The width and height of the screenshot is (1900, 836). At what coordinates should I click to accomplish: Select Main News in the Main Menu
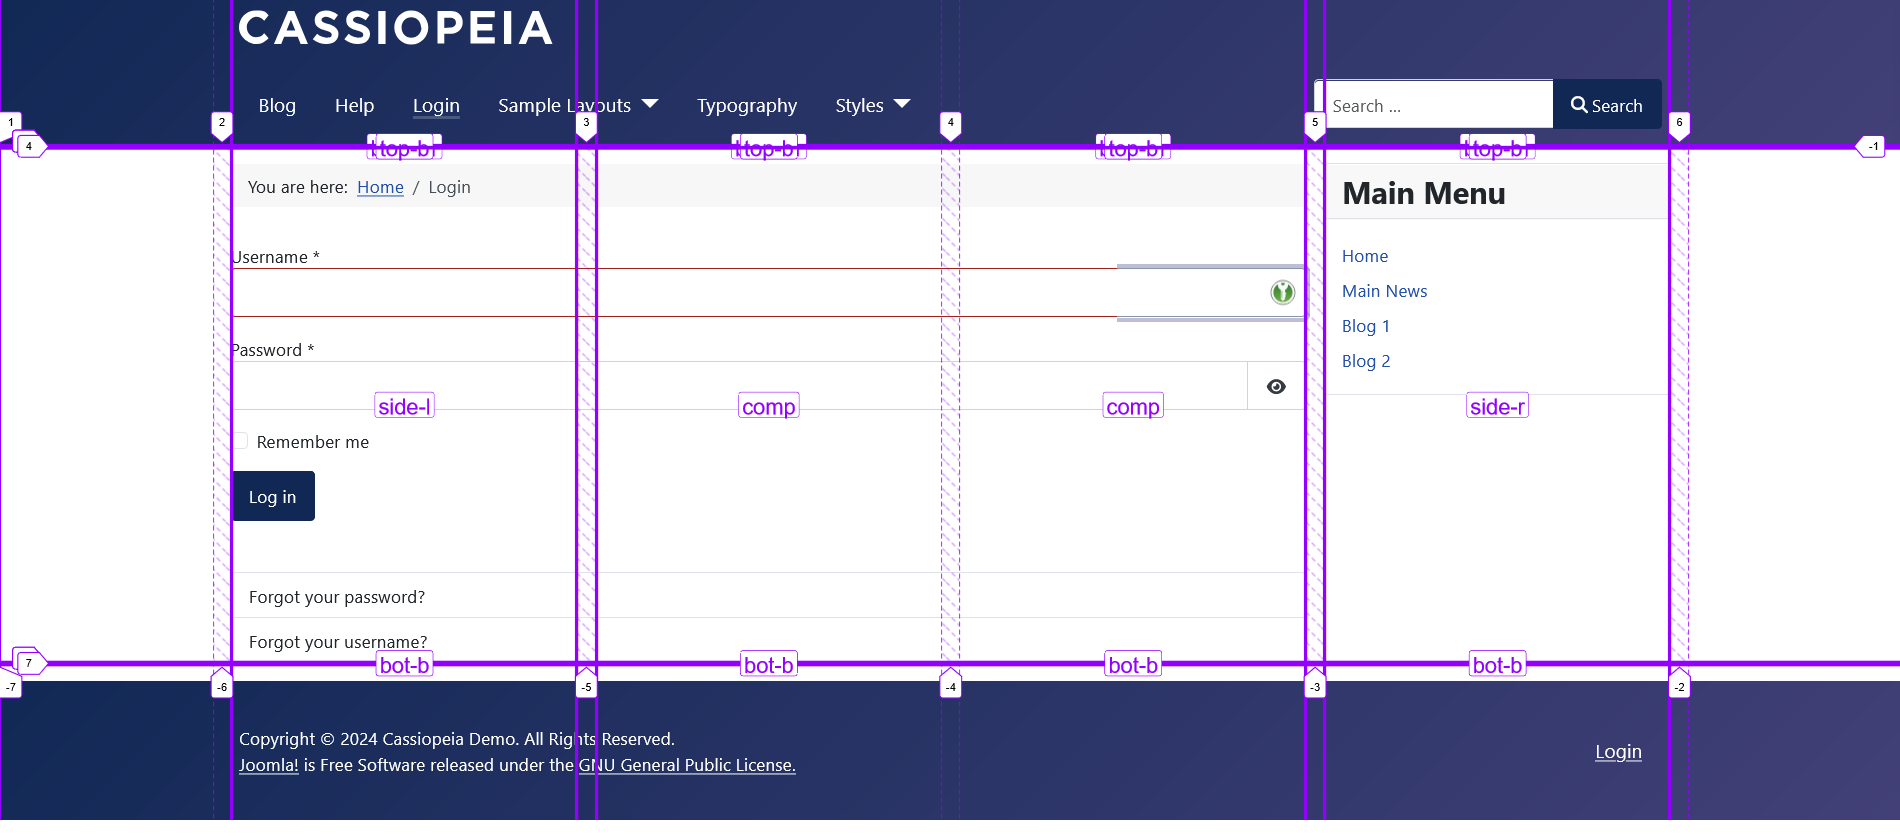point(1384,291)
